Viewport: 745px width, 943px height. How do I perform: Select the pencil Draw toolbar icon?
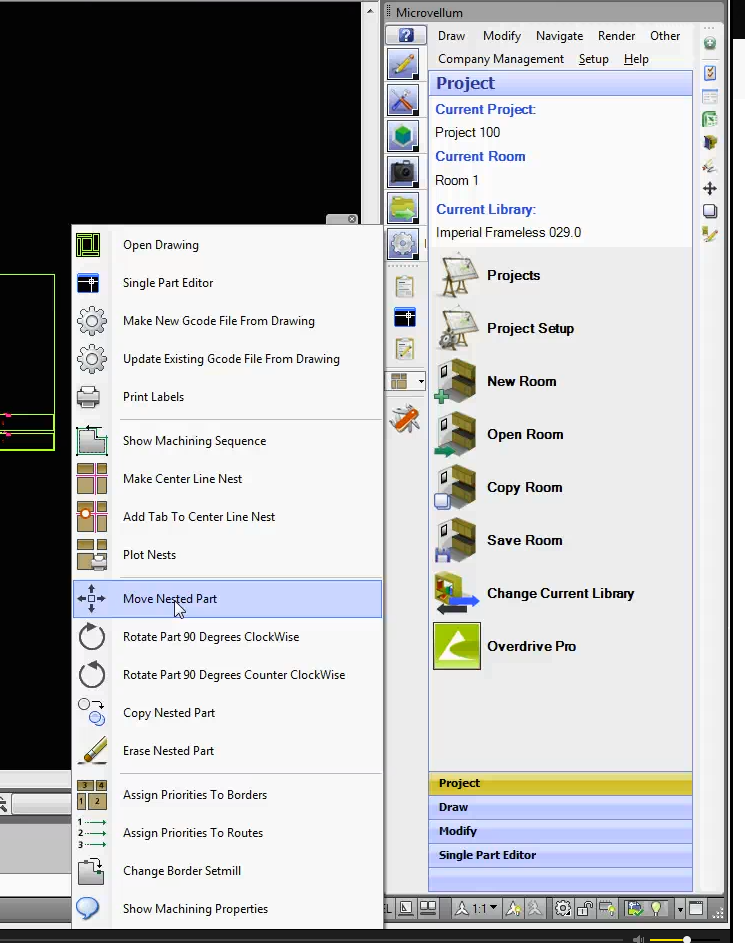pos(402,64)
